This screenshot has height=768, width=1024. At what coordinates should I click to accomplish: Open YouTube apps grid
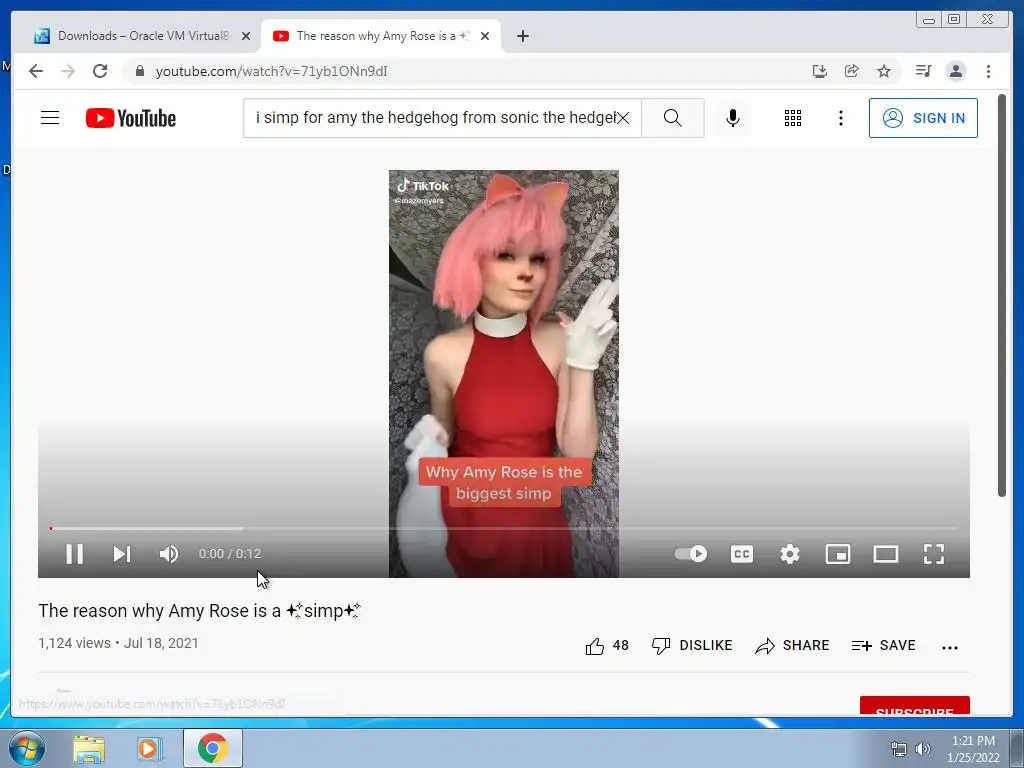(x=793, y=118)
